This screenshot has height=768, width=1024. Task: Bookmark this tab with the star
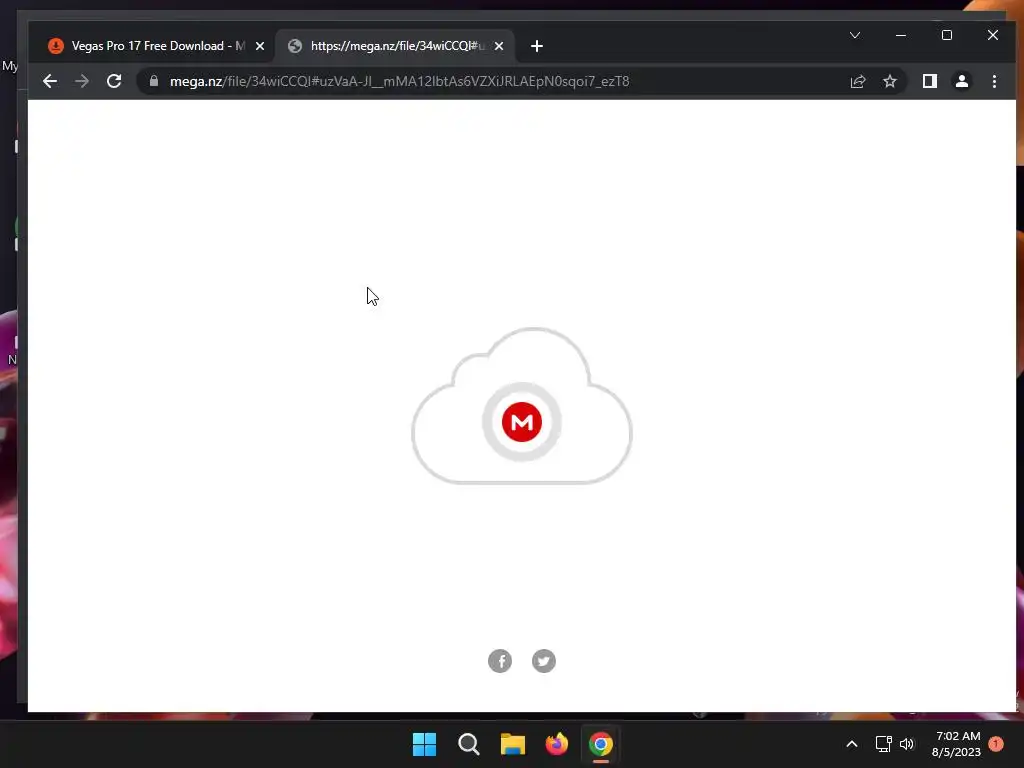point(889,81)
